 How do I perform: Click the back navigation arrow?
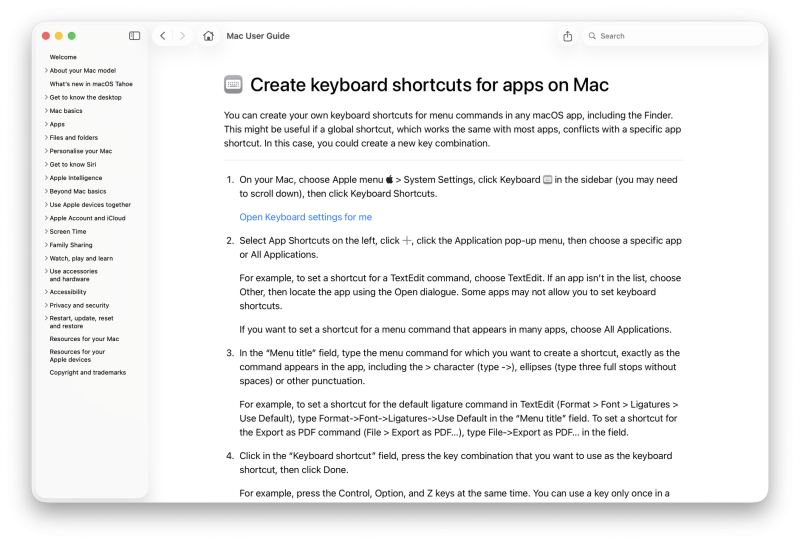(163, 36)
